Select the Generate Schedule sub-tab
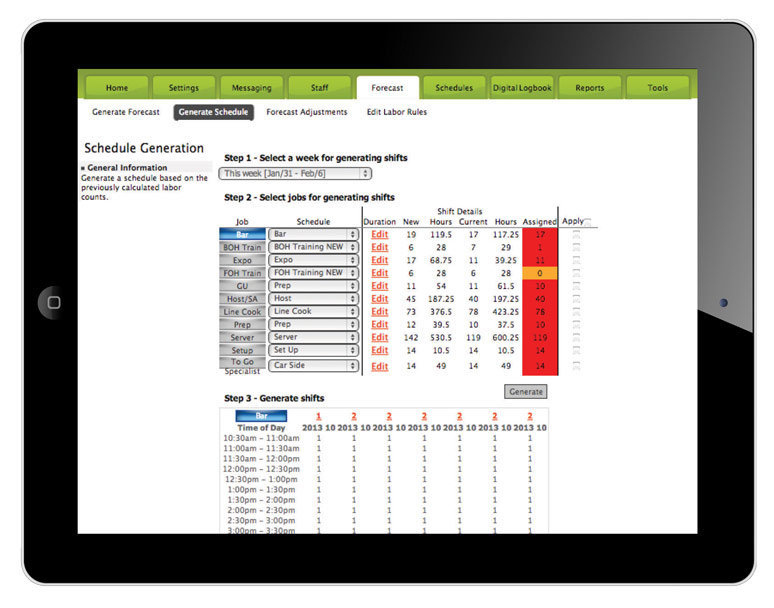774x608 pixels. pyautogui.click(x=214, y=112)
